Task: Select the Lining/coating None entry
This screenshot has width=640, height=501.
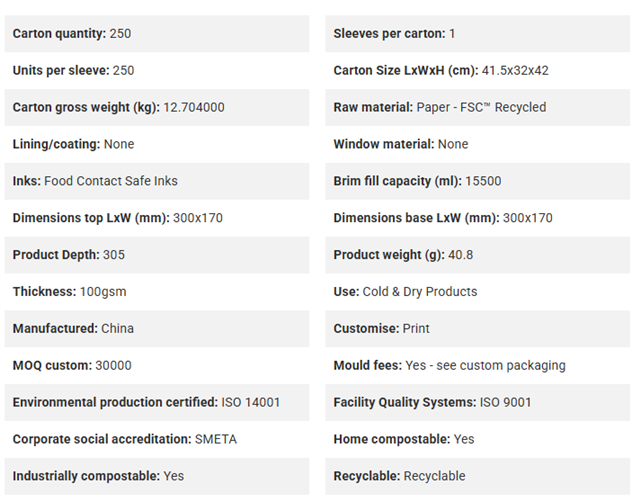Action: (x=73, y=144)
